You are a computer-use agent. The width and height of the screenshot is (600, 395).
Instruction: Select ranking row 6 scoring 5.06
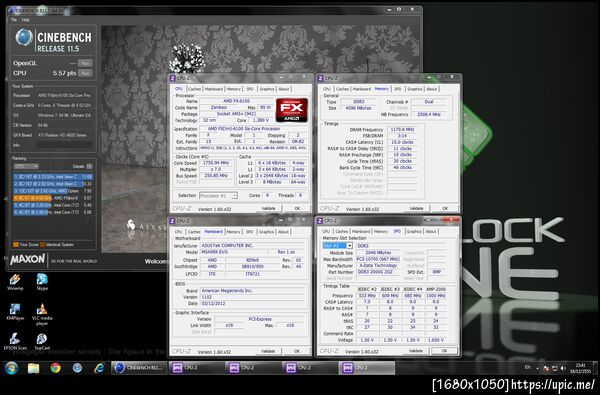[x=53, y=212]
